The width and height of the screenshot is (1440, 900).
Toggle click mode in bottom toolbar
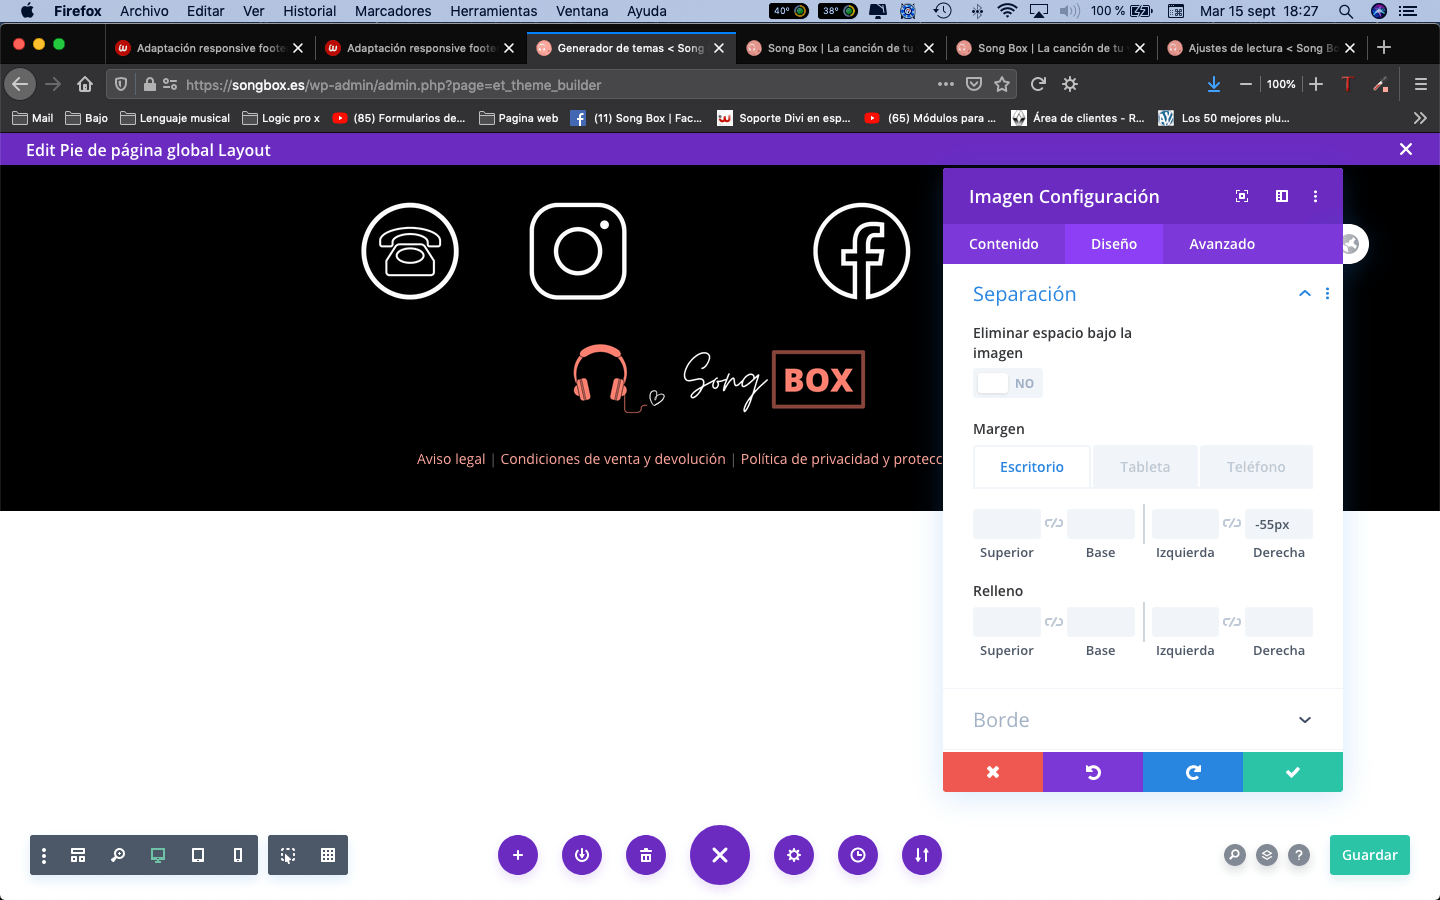(x=288, y=855)
